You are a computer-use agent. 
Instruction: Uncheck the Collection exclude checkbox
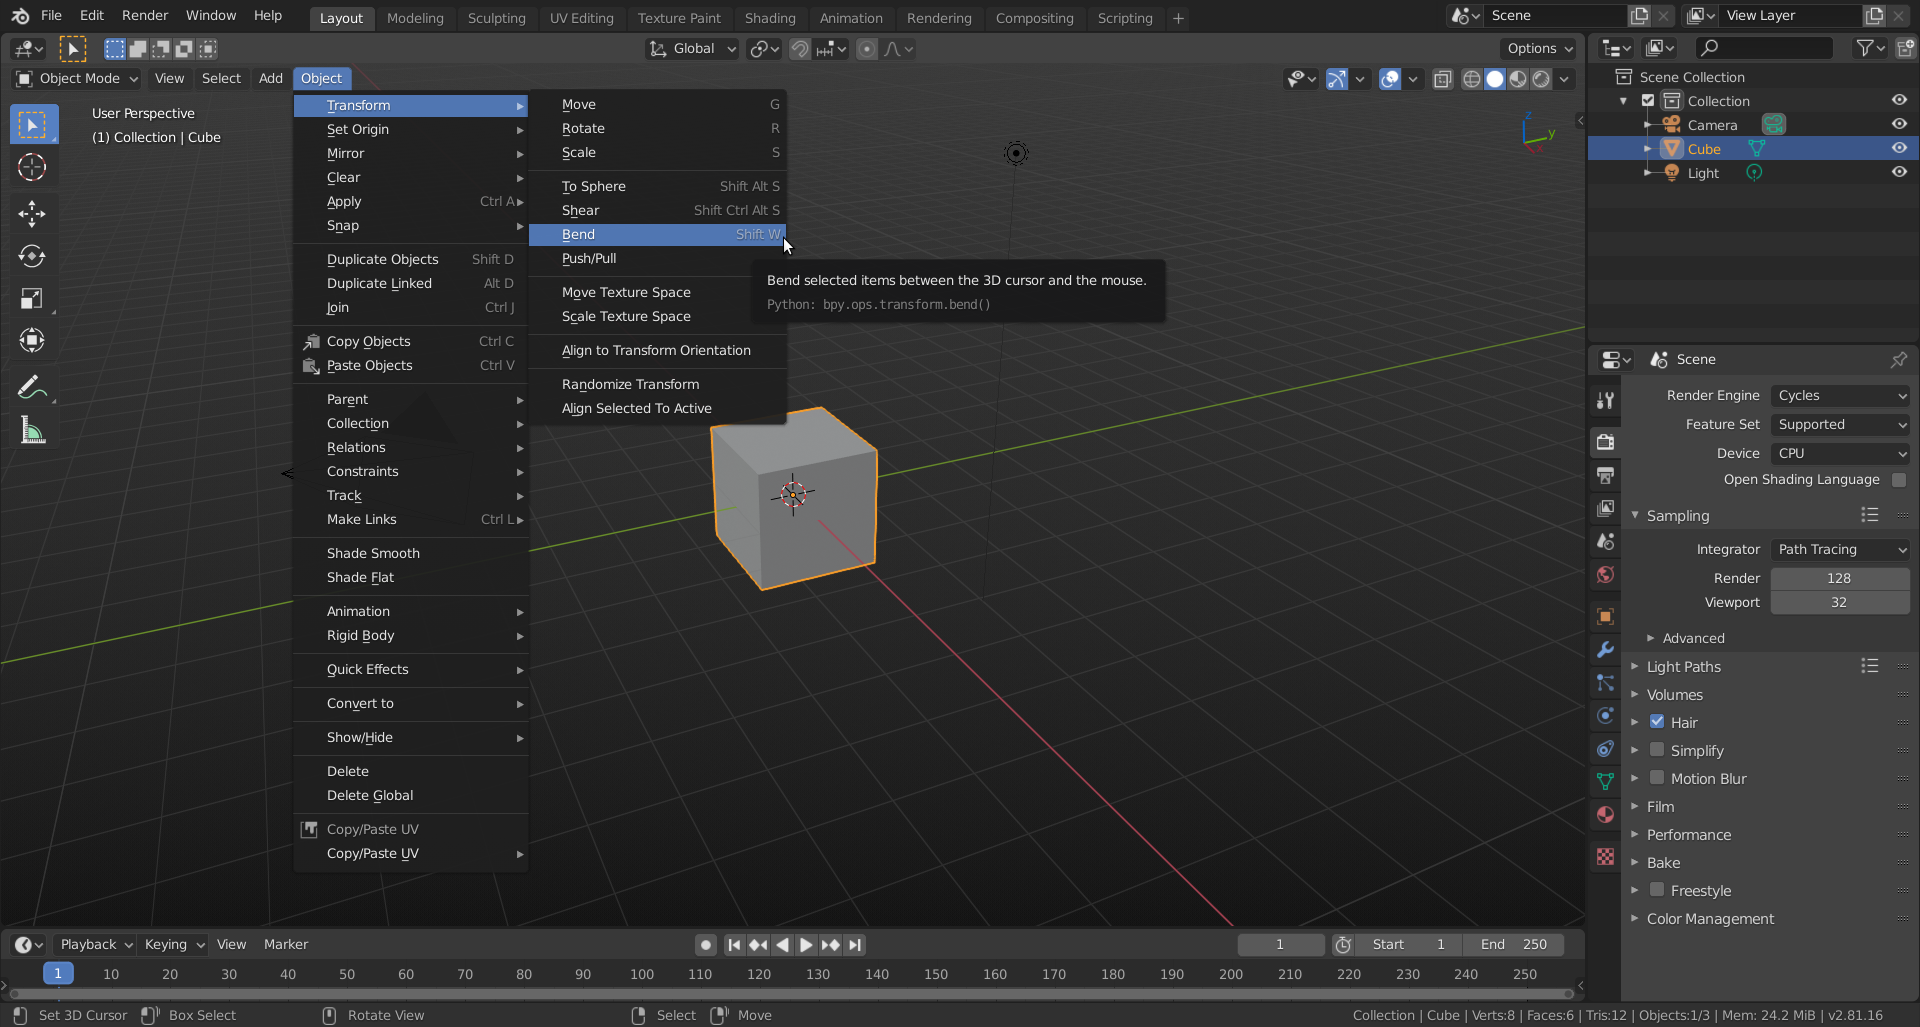(x=1648, y=100)
